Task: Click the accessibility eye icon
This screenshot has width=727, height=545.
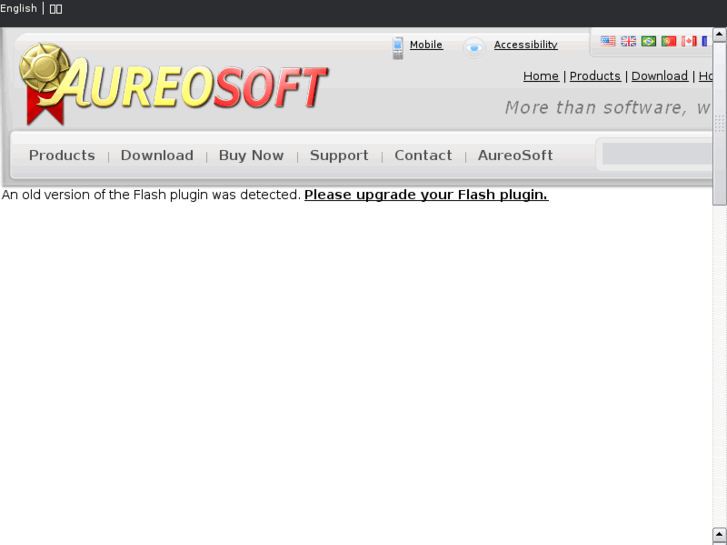Action: (x=474, y=47)
